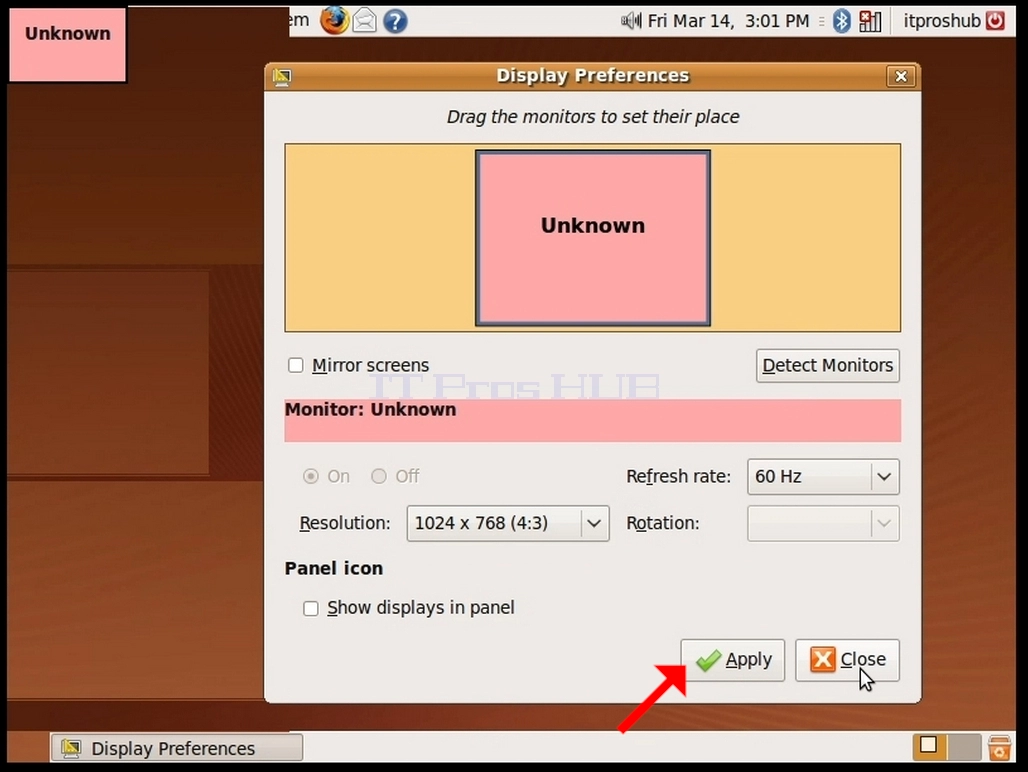Launch Firefox from the top panel
The width and height of the screenshot is (1028, 772).
(x=334, y=20)
